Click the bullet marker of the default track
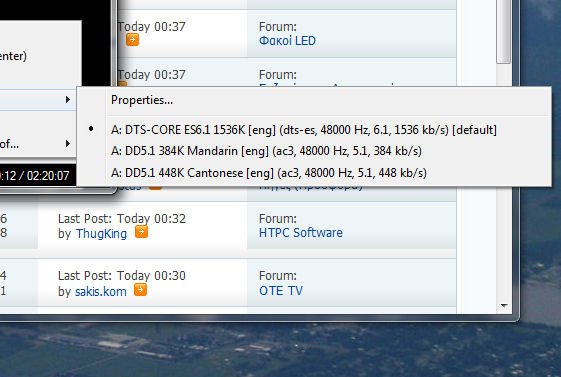Screen dimensions: 561x377 point(91,128)
